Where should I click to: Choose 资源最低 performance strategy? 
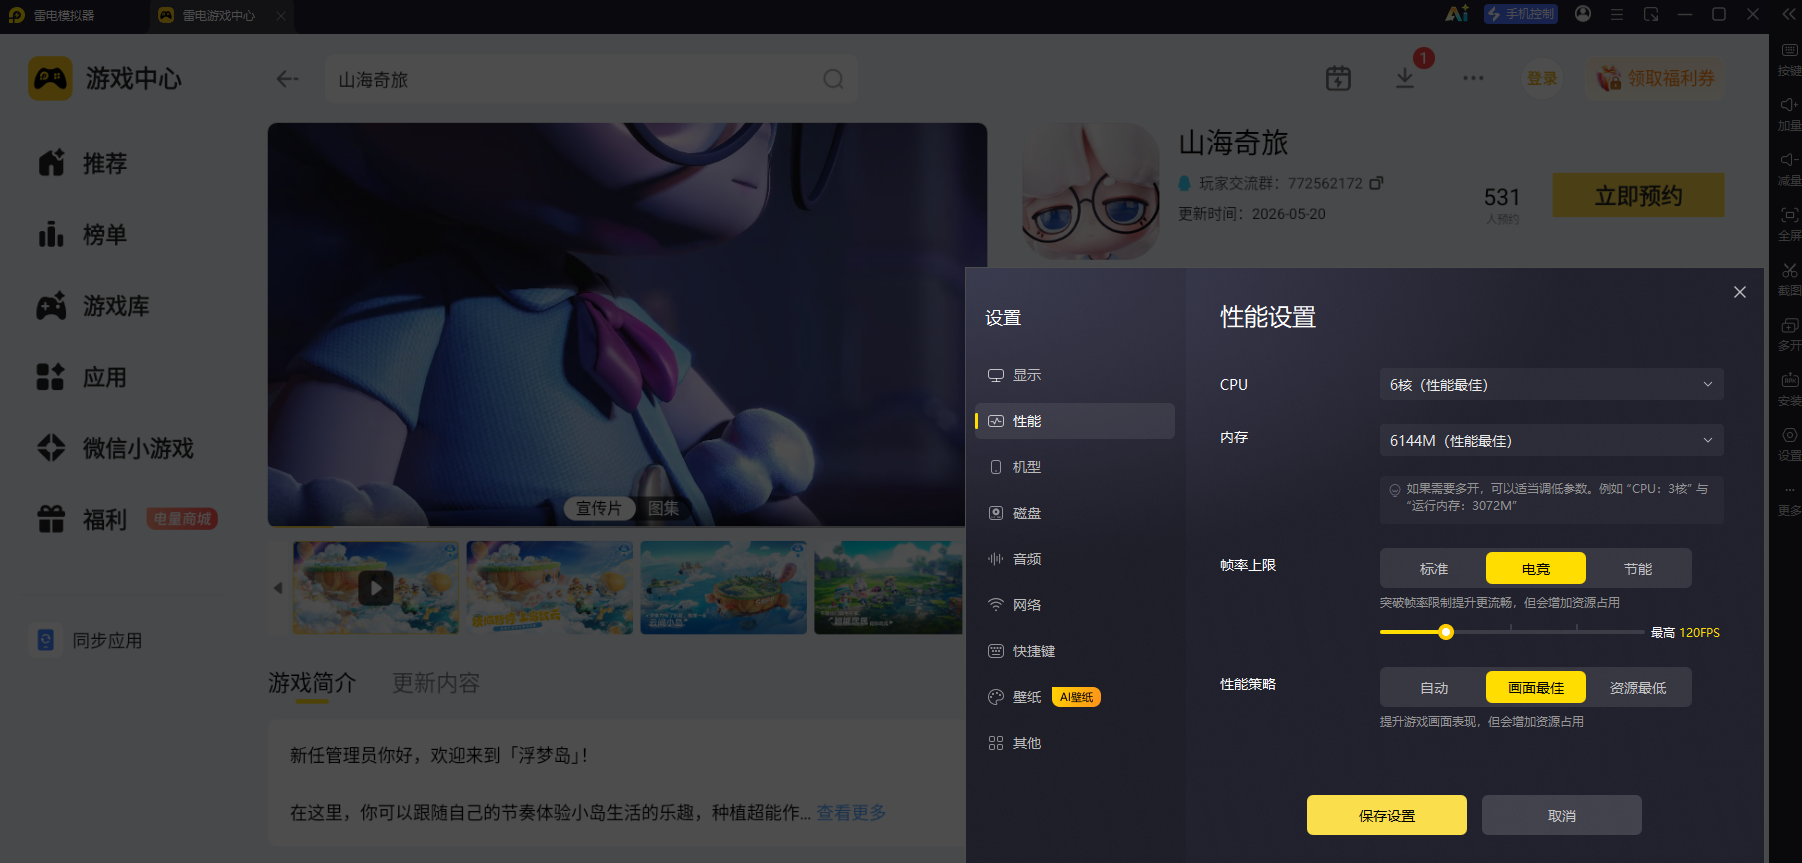1638,687
